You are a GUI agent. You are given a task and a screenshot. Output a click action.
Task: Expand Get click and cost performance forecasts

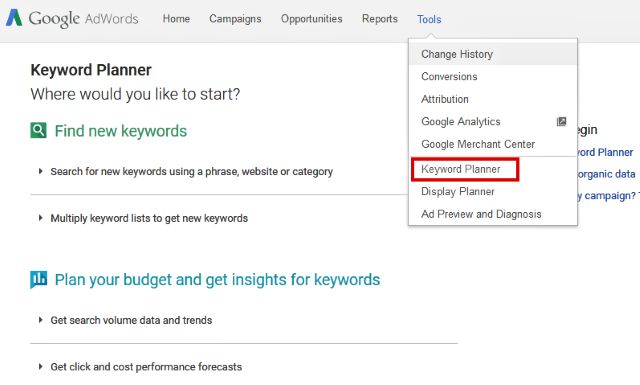146,367
